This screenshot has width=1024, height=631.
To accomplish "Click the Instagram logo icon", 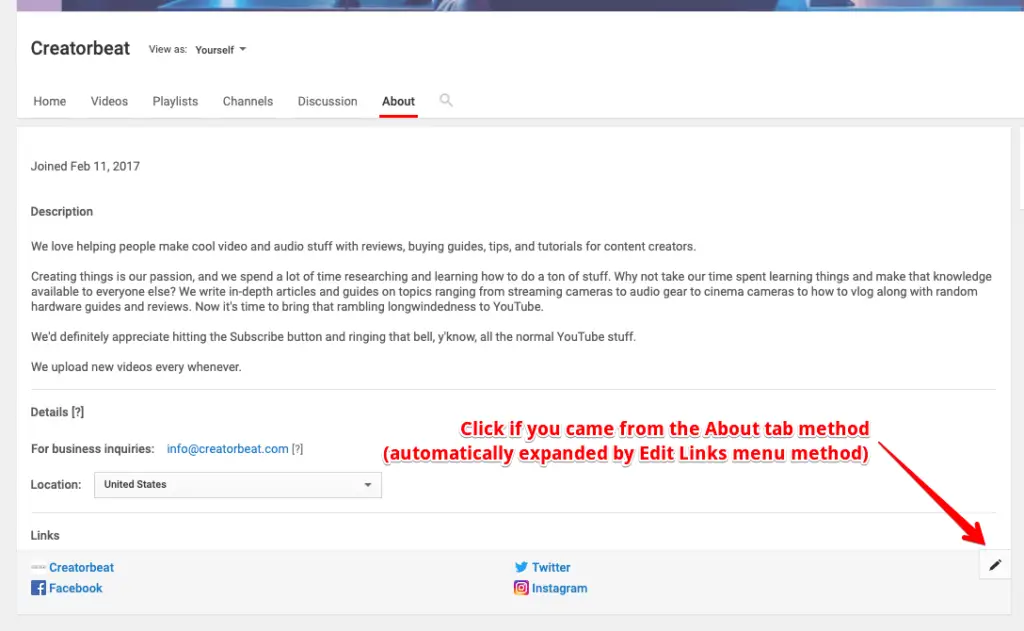I will click(521, 588).
